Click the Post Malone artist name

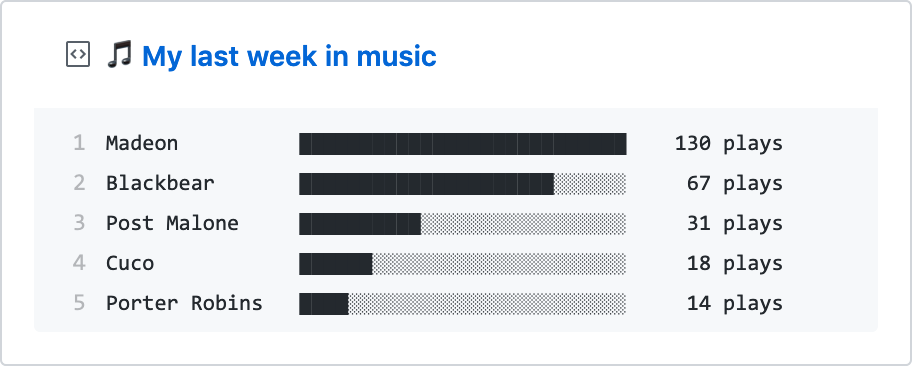click(172, 223)
